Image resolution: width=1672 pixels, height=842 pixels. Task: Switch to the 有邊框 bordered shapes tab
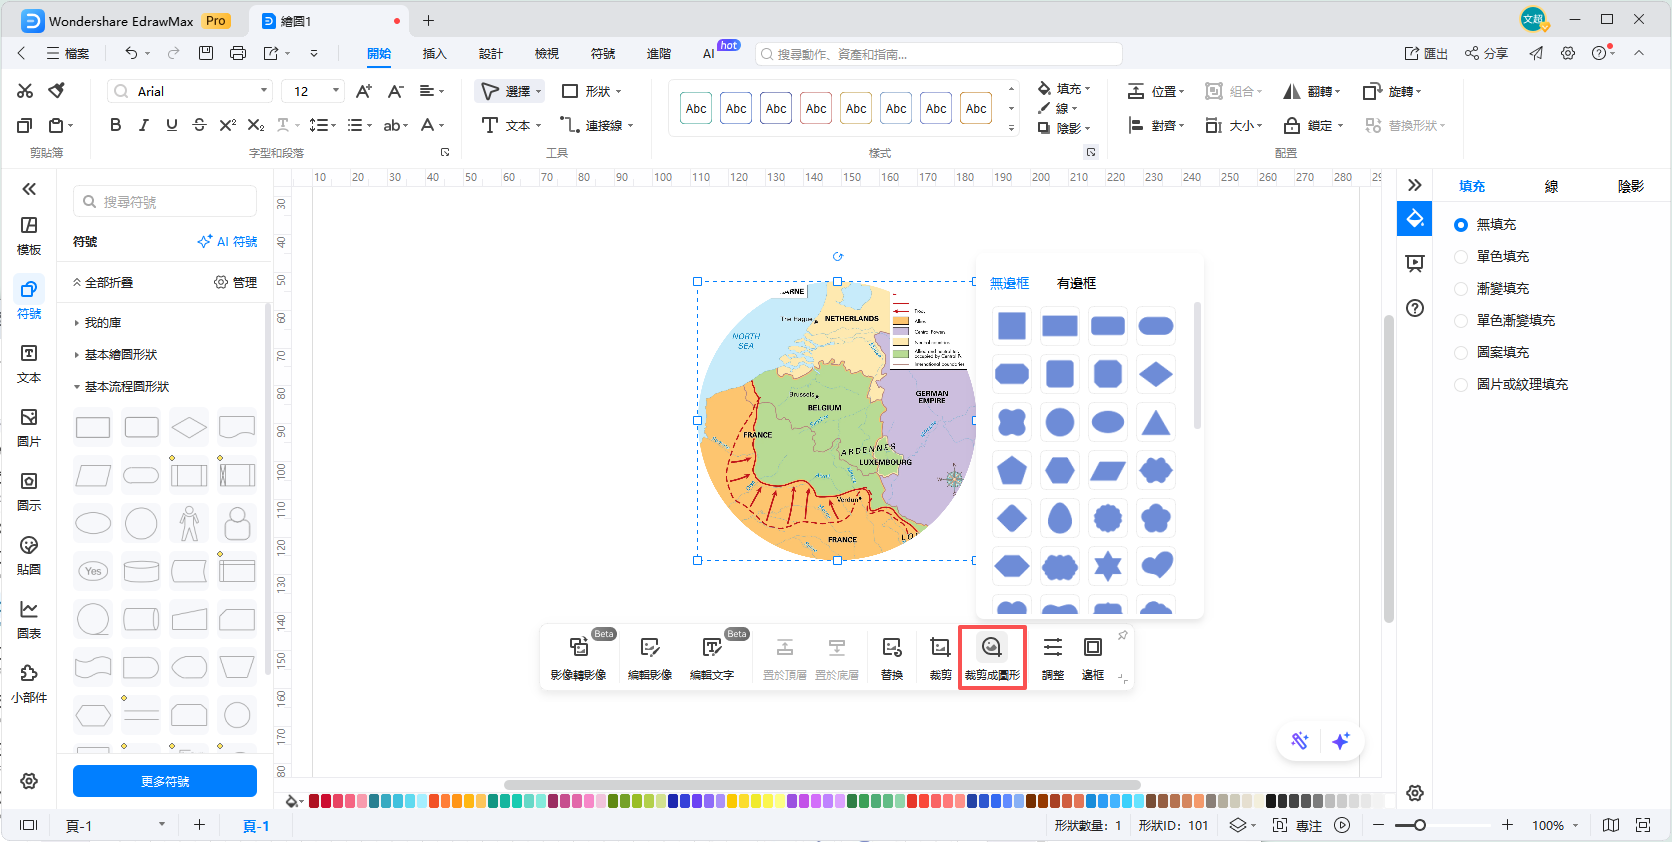pyautogui.click(x=1076, y=284)
